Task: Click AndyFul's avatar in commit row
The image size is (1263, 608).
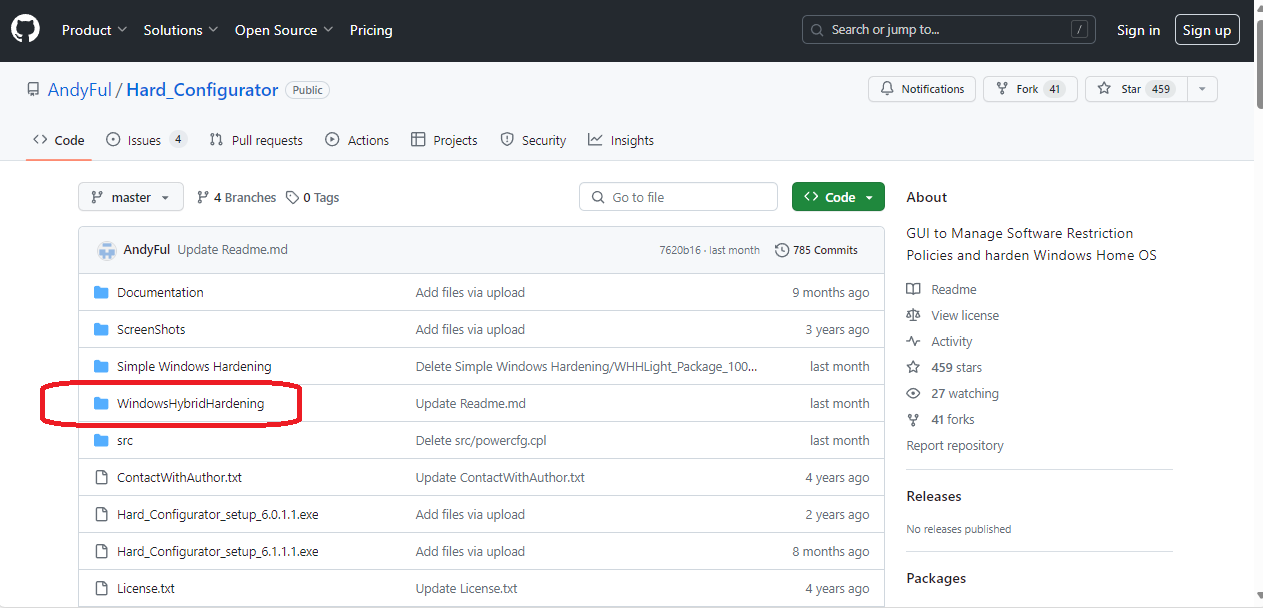Action: [x=107, y=250]
